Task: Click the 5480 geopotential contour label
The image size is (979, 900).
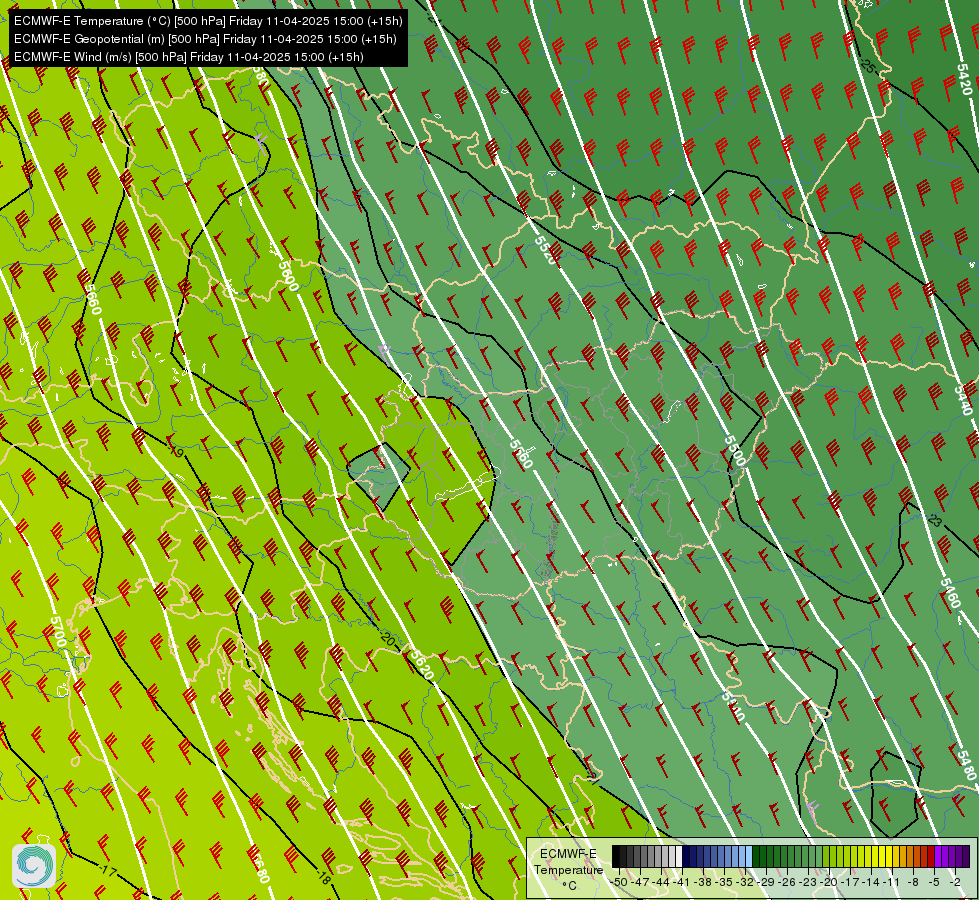Action: click(967, 764)
